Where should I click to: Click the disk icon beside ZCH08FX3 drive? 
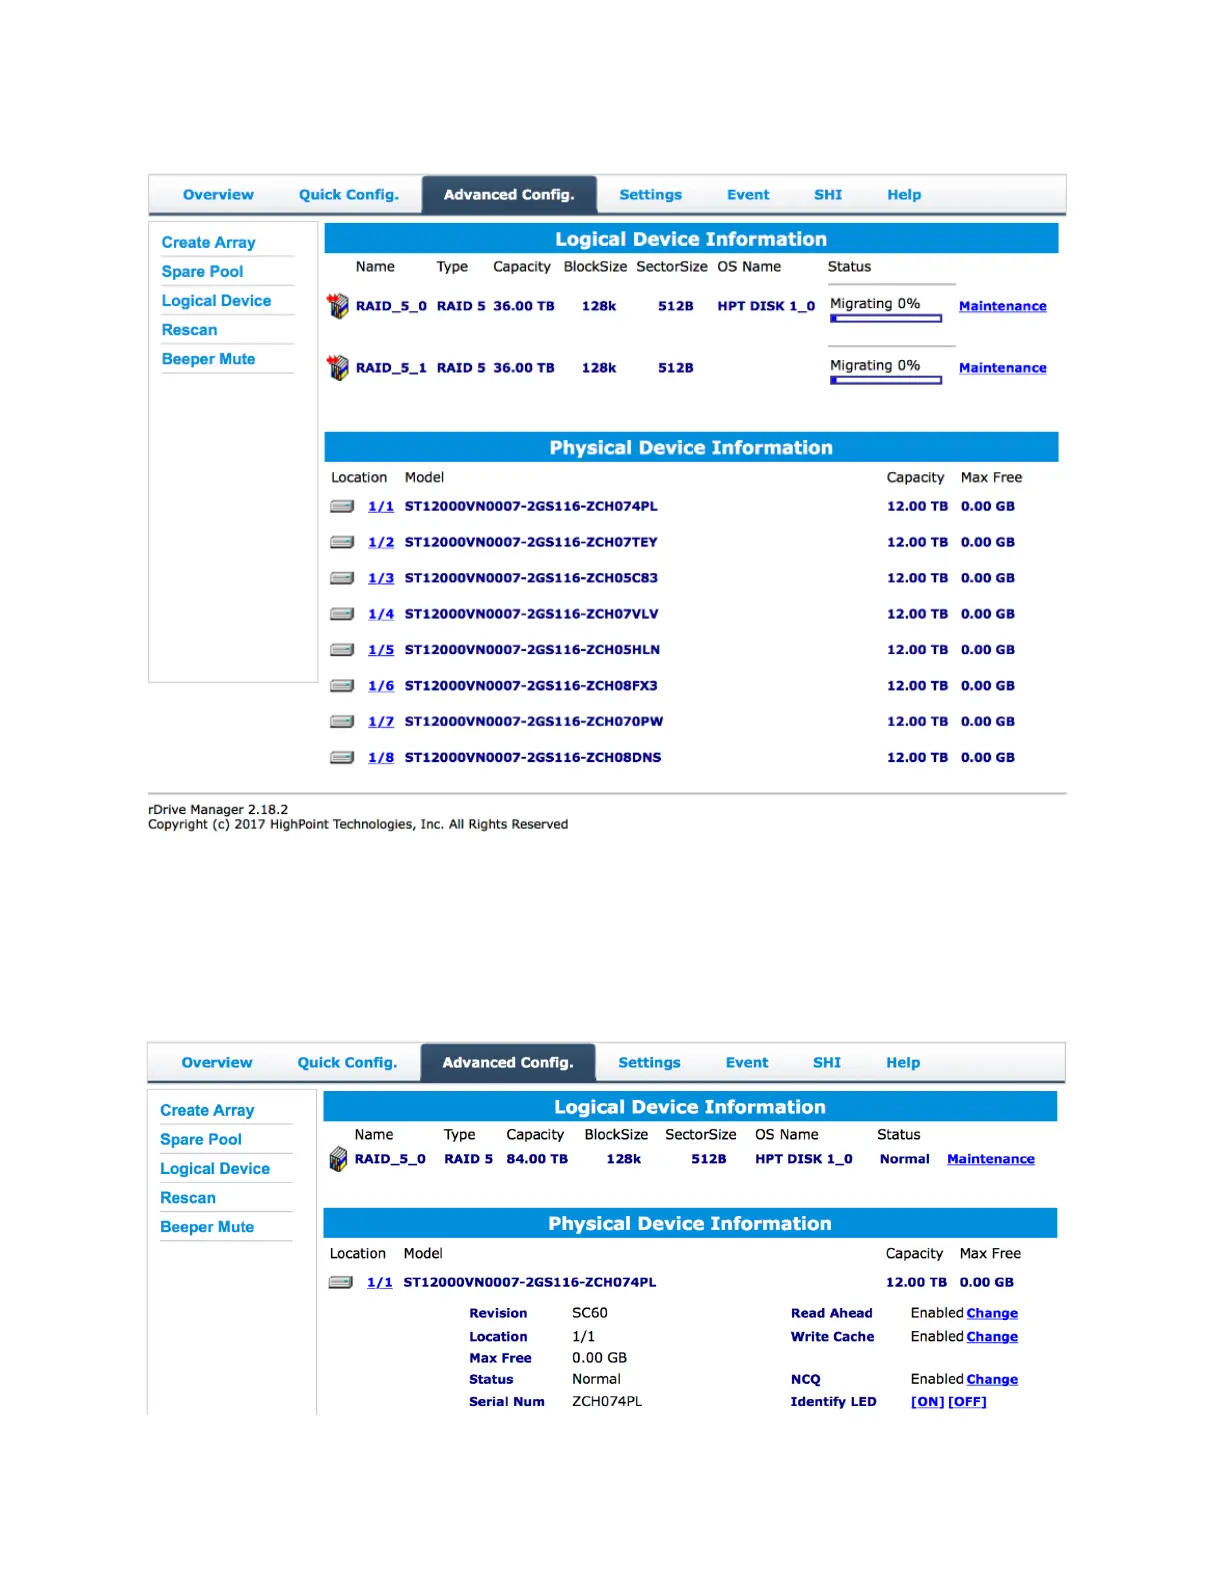342,686
